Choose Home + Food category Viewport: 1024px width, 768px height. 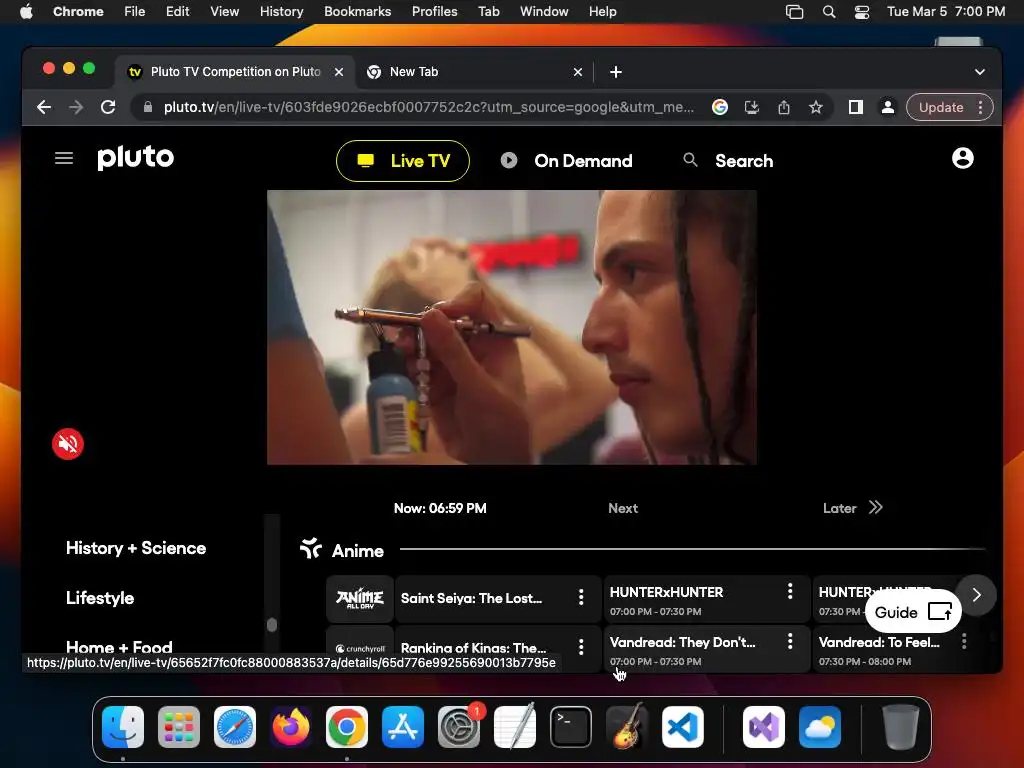[120, 647]
